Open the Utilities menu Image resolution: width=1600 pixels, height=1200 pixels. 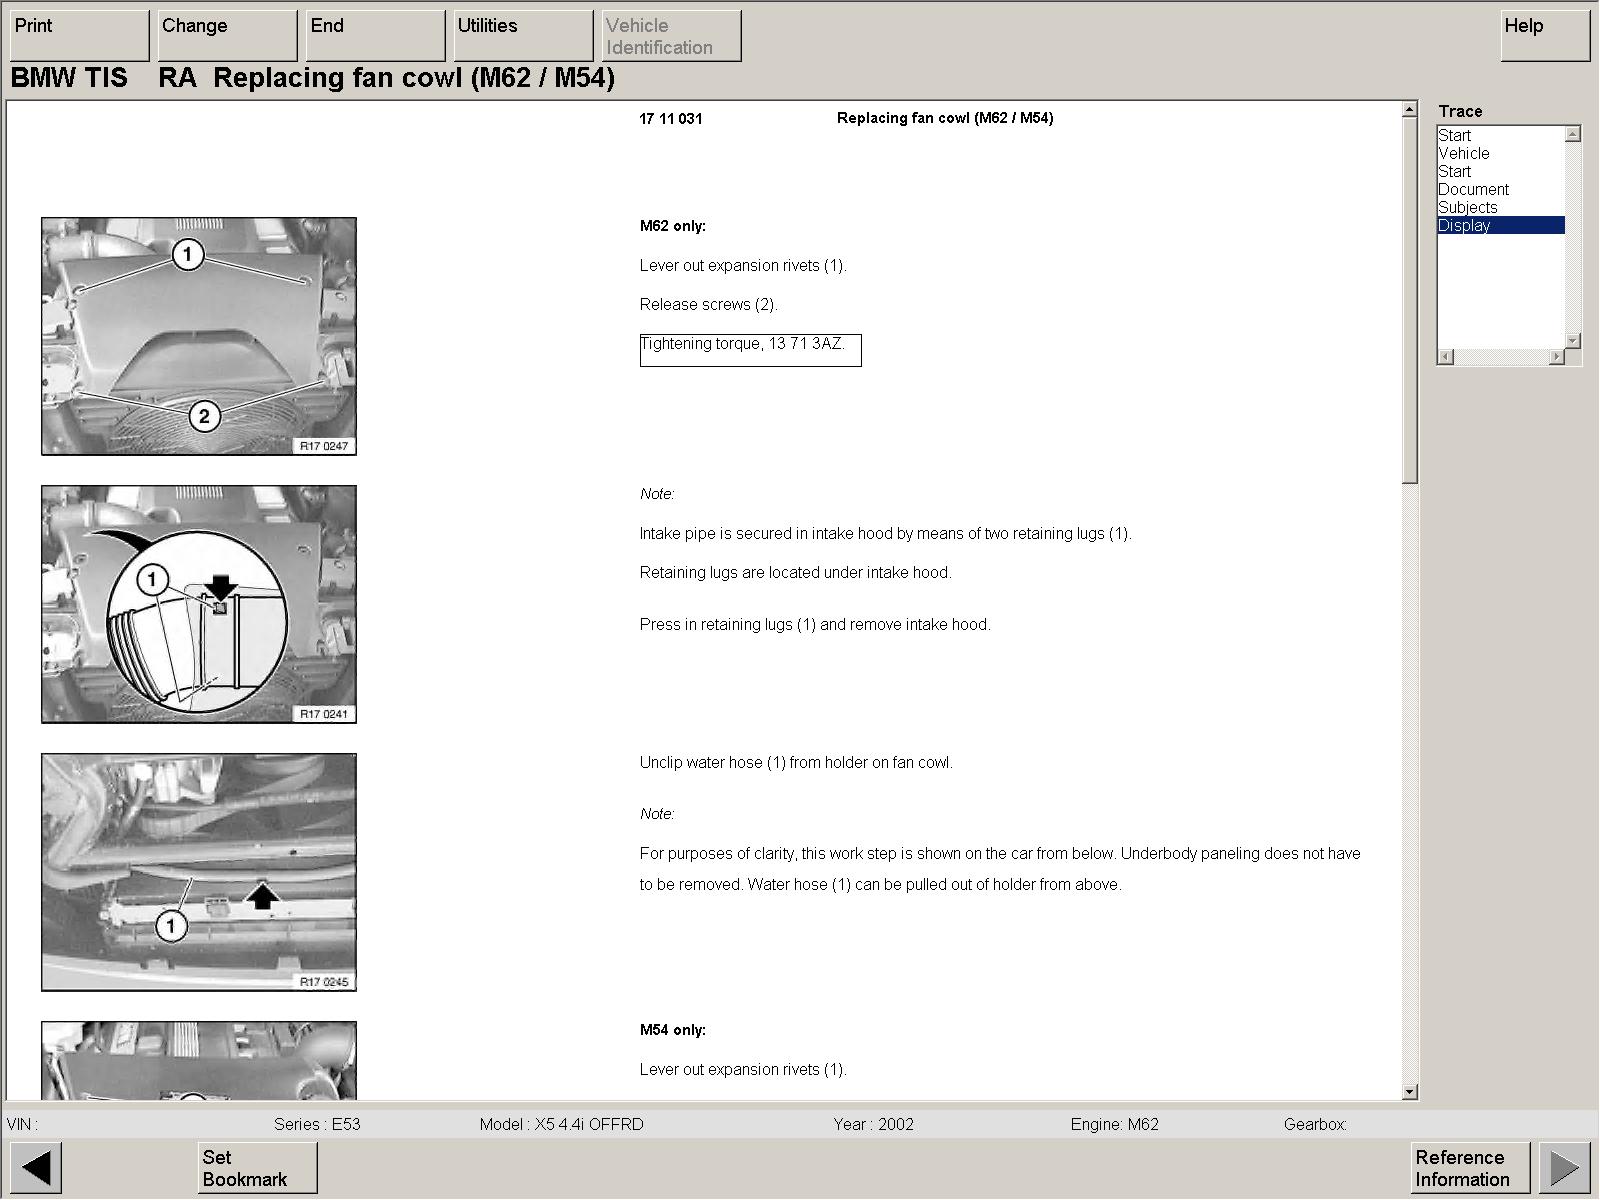(x=523, y=35)
